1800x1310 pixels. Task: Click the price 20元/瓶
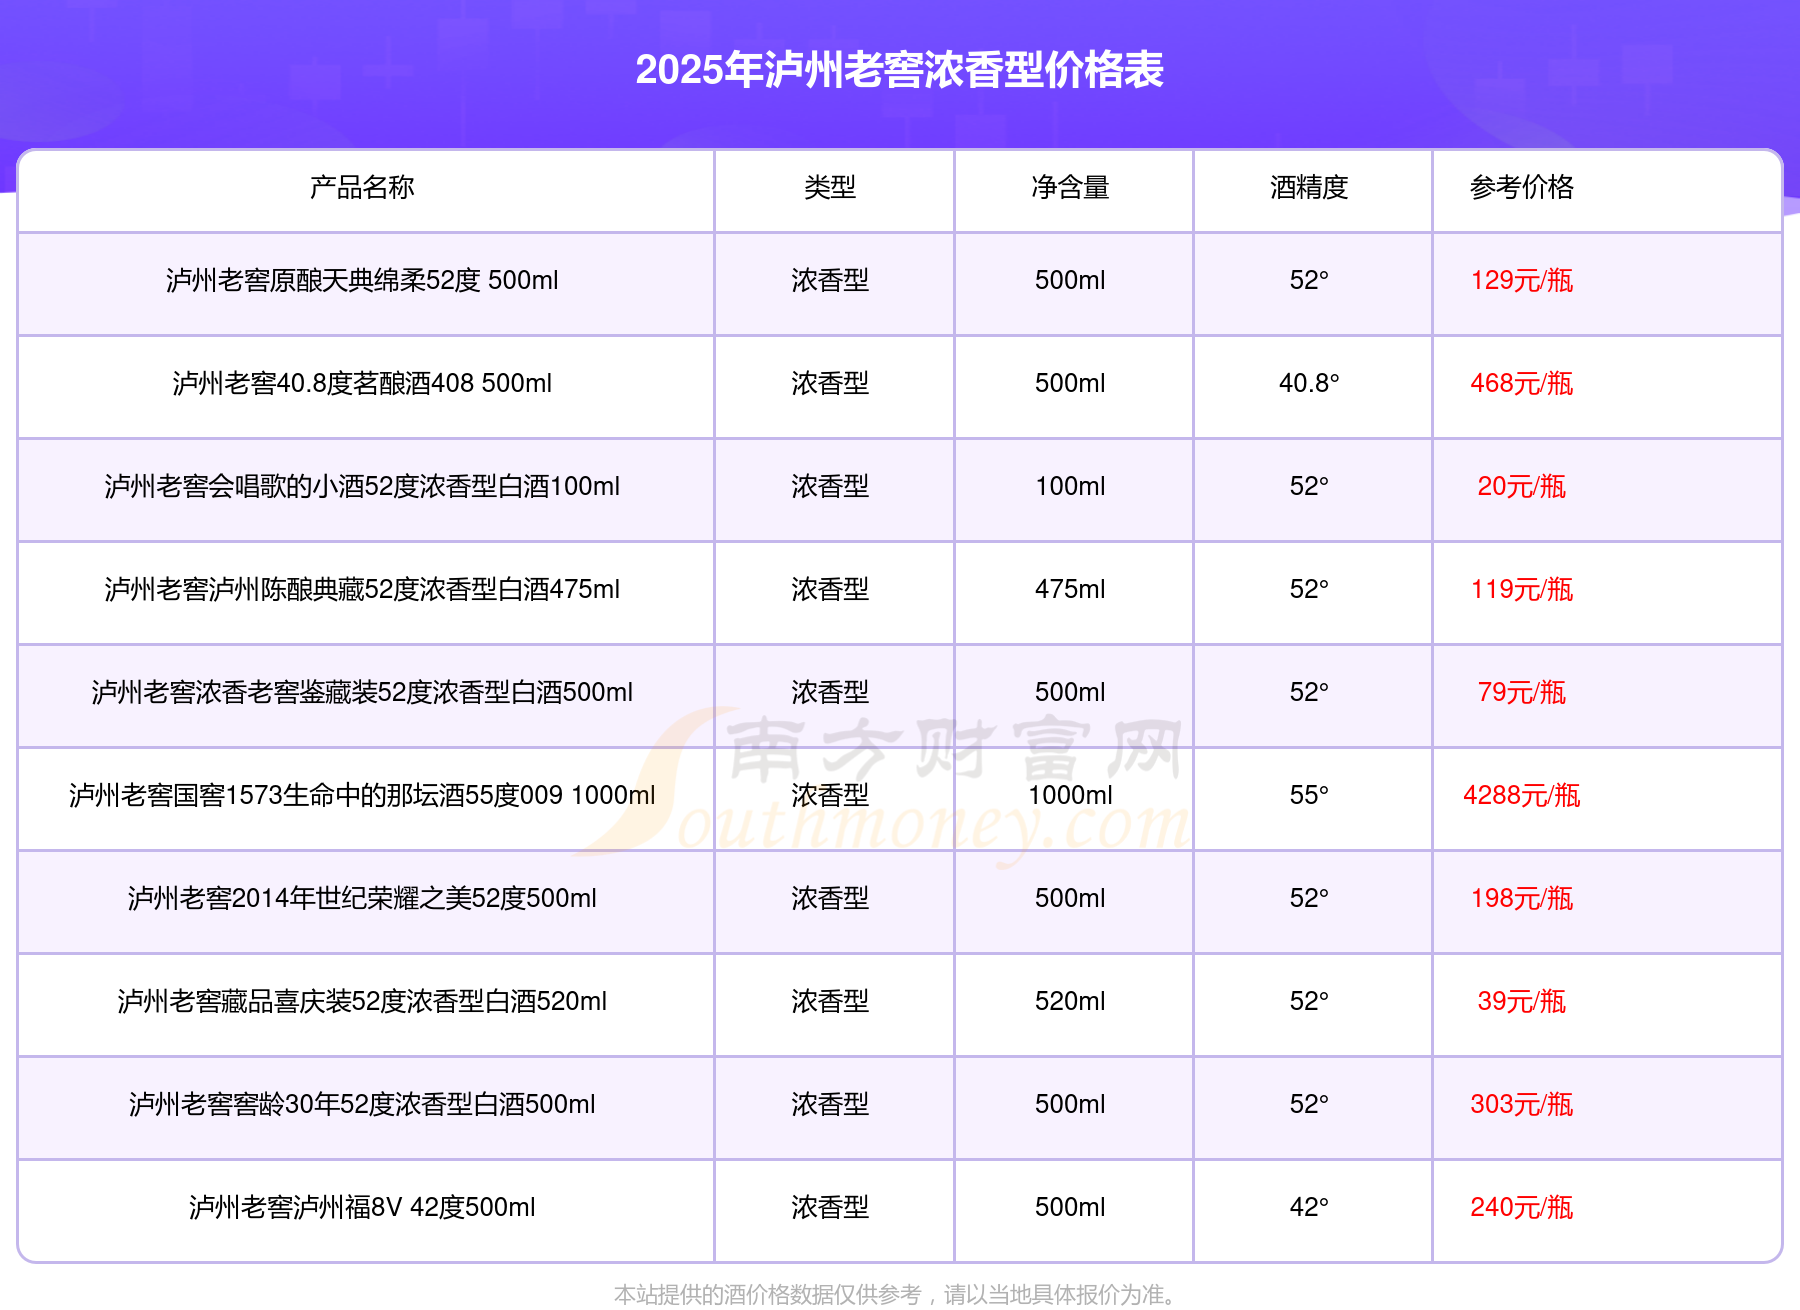pos(1522,486)
